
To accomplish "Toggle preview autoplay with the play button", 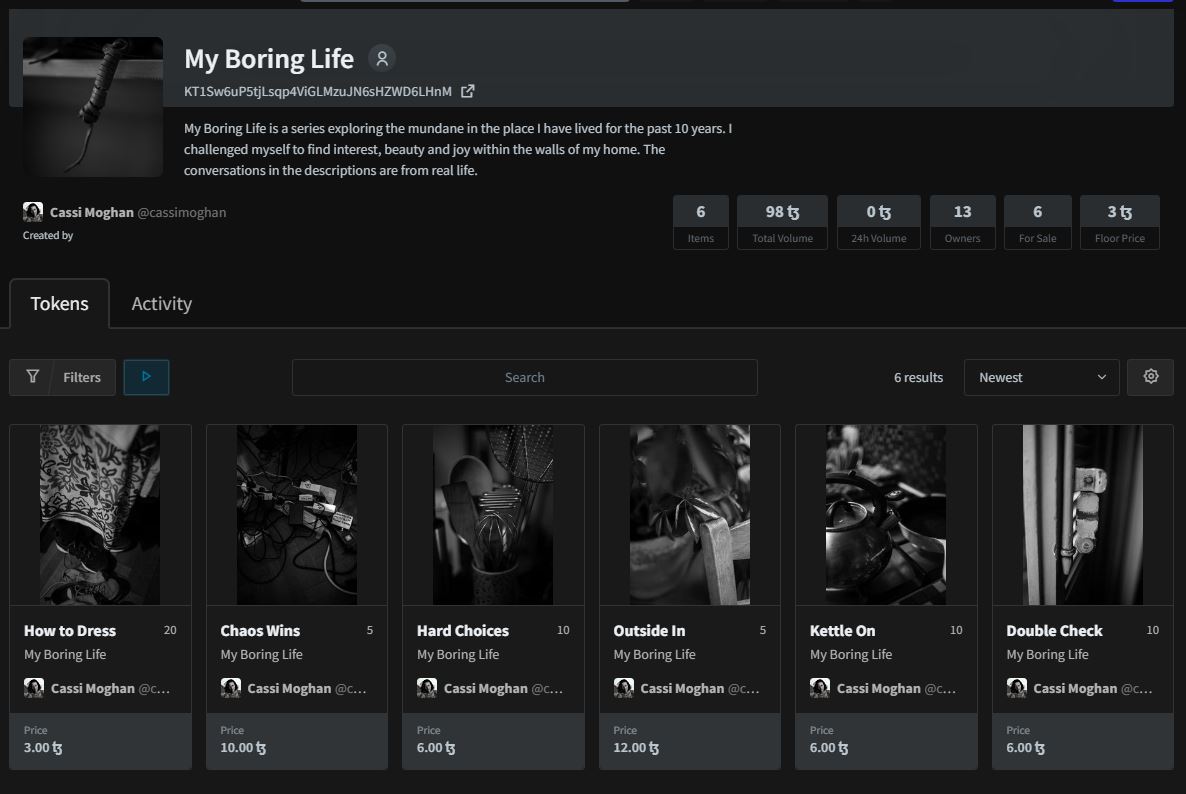I will click(x=146, y=377).
